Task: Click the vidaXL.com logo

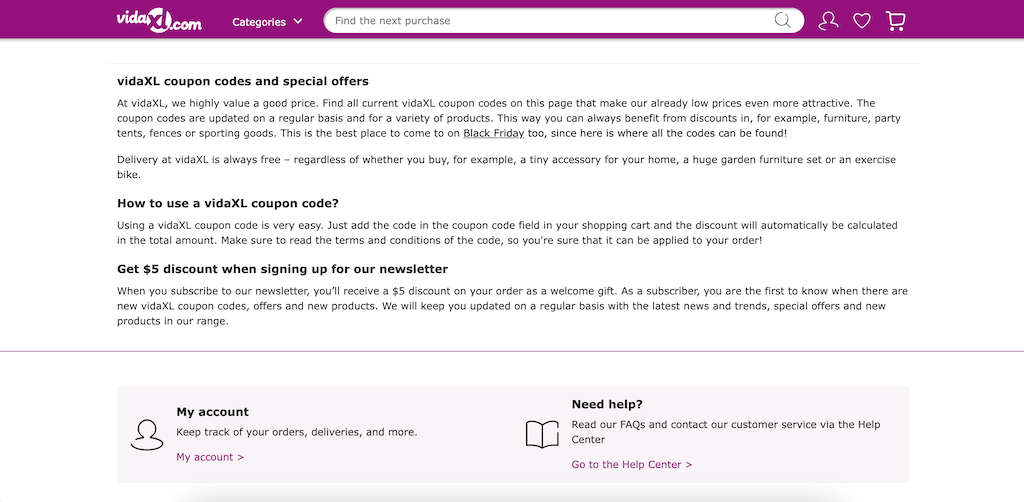Action: point(159,21)
